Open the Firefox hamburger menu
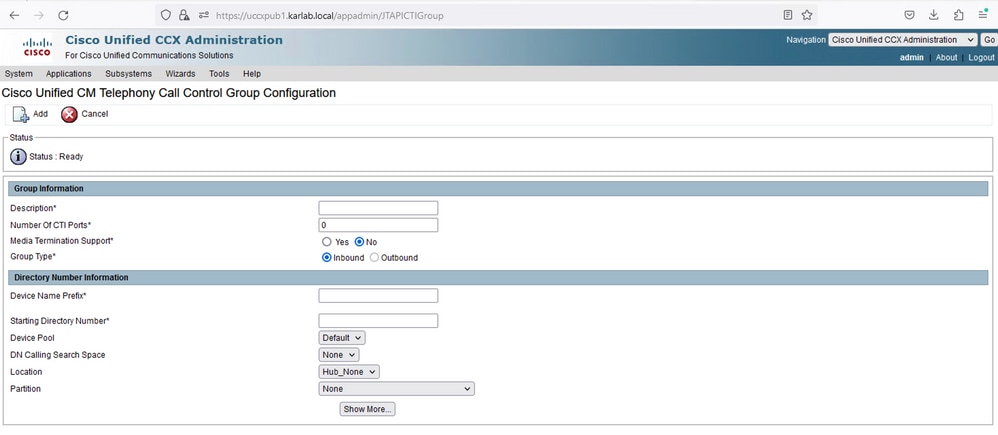998x435 pixels. (983, 15)
